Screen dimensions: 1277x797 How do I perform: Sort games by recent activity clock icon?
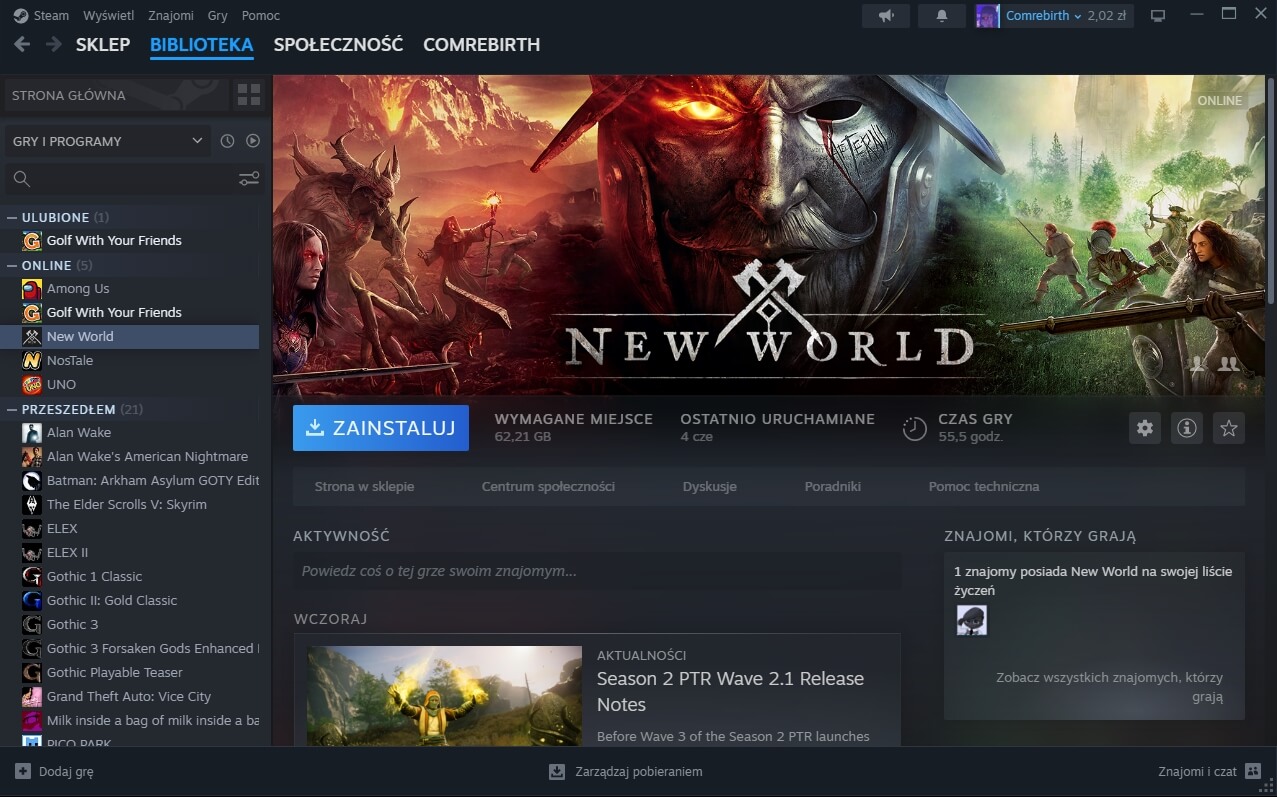pos(226,141)
